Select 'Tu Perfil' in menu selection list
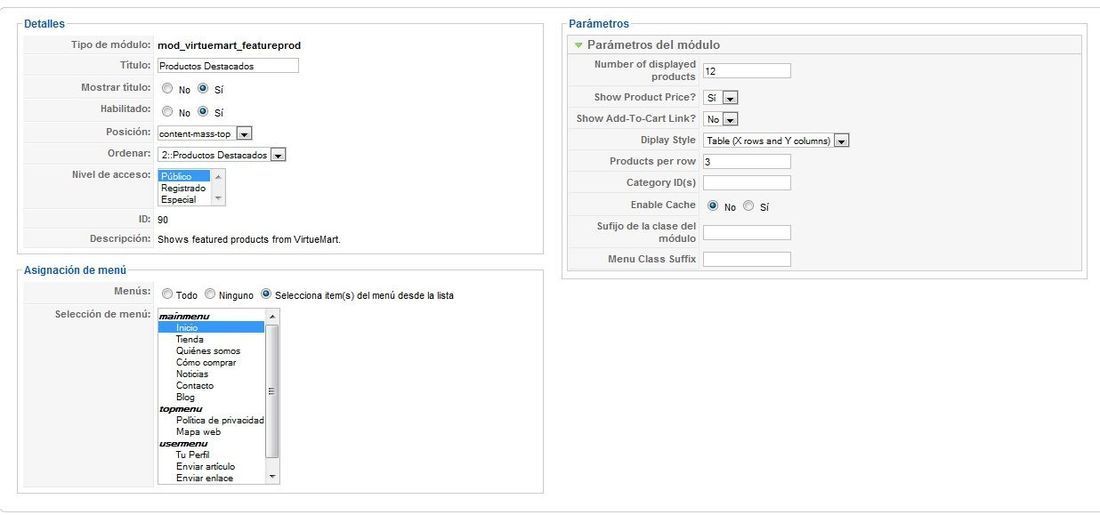This screenshot has width=1100, height=515. (x=211, y=455)
